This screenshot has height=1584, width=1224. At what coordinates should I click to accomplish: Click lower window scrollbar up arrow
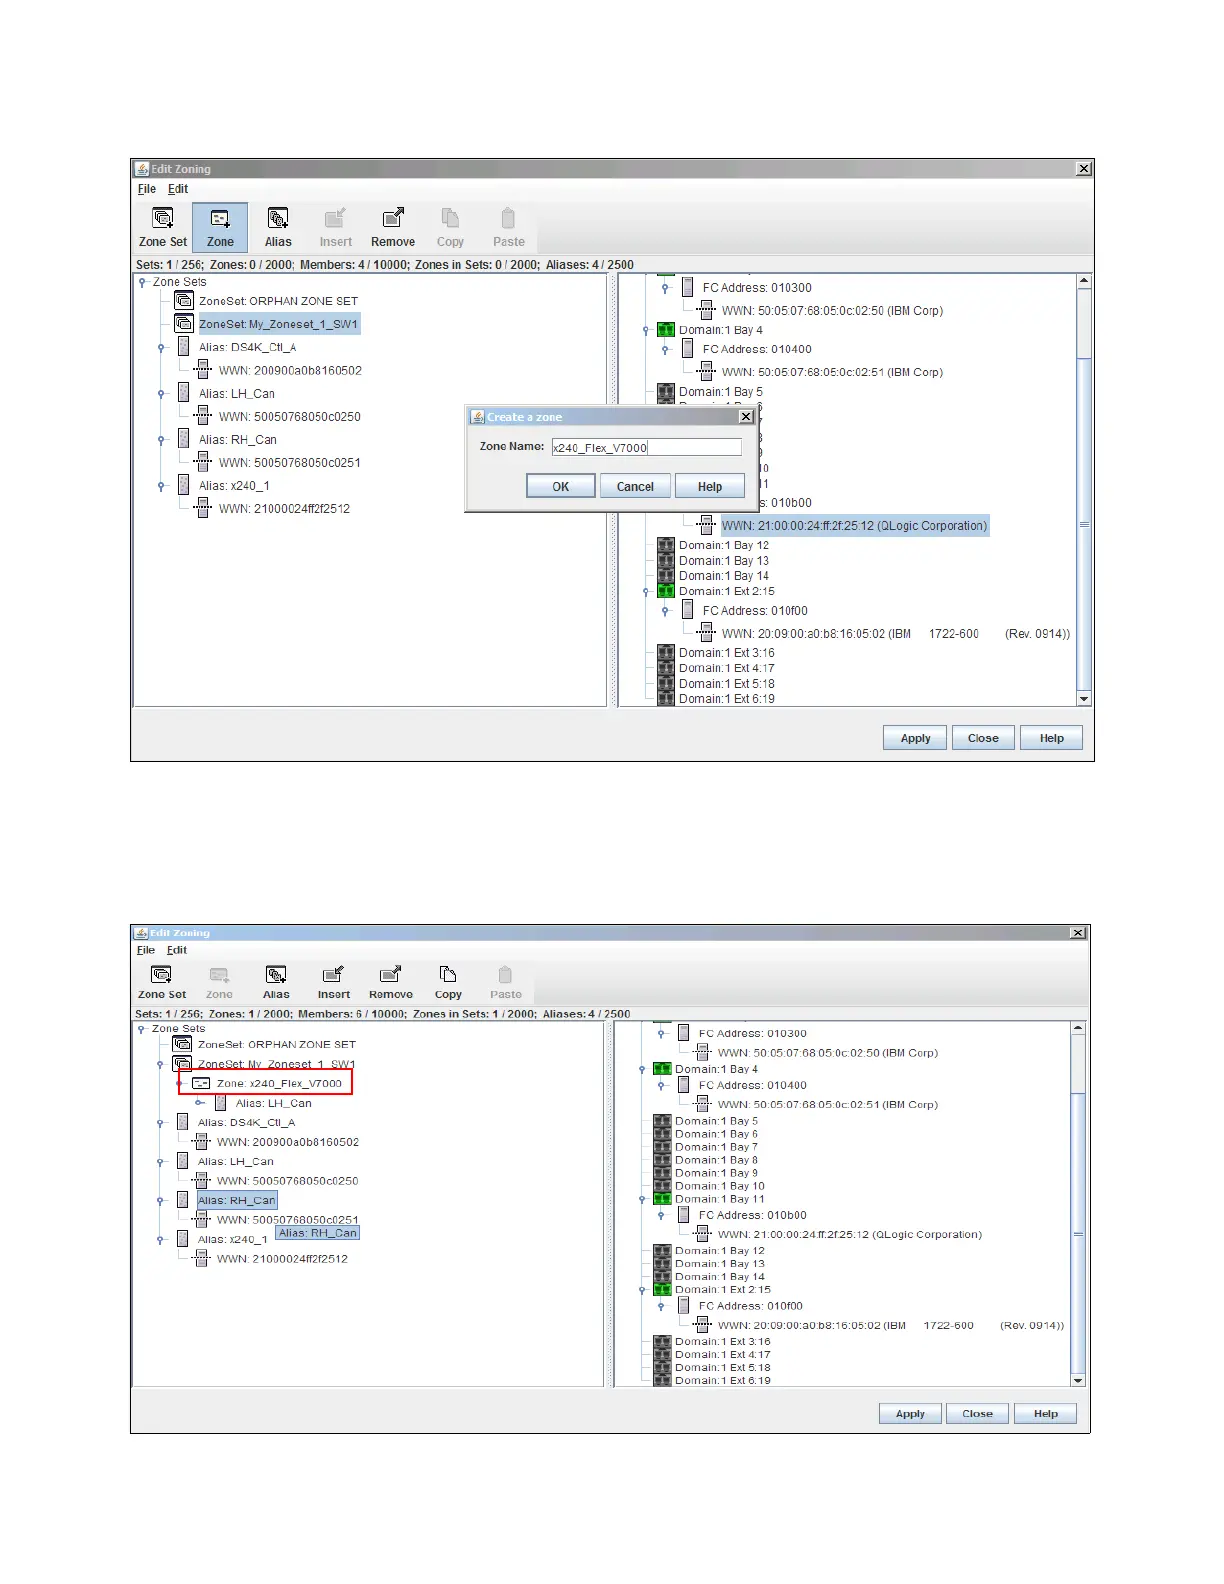pyautogui.click(x=1078, y=1028)
